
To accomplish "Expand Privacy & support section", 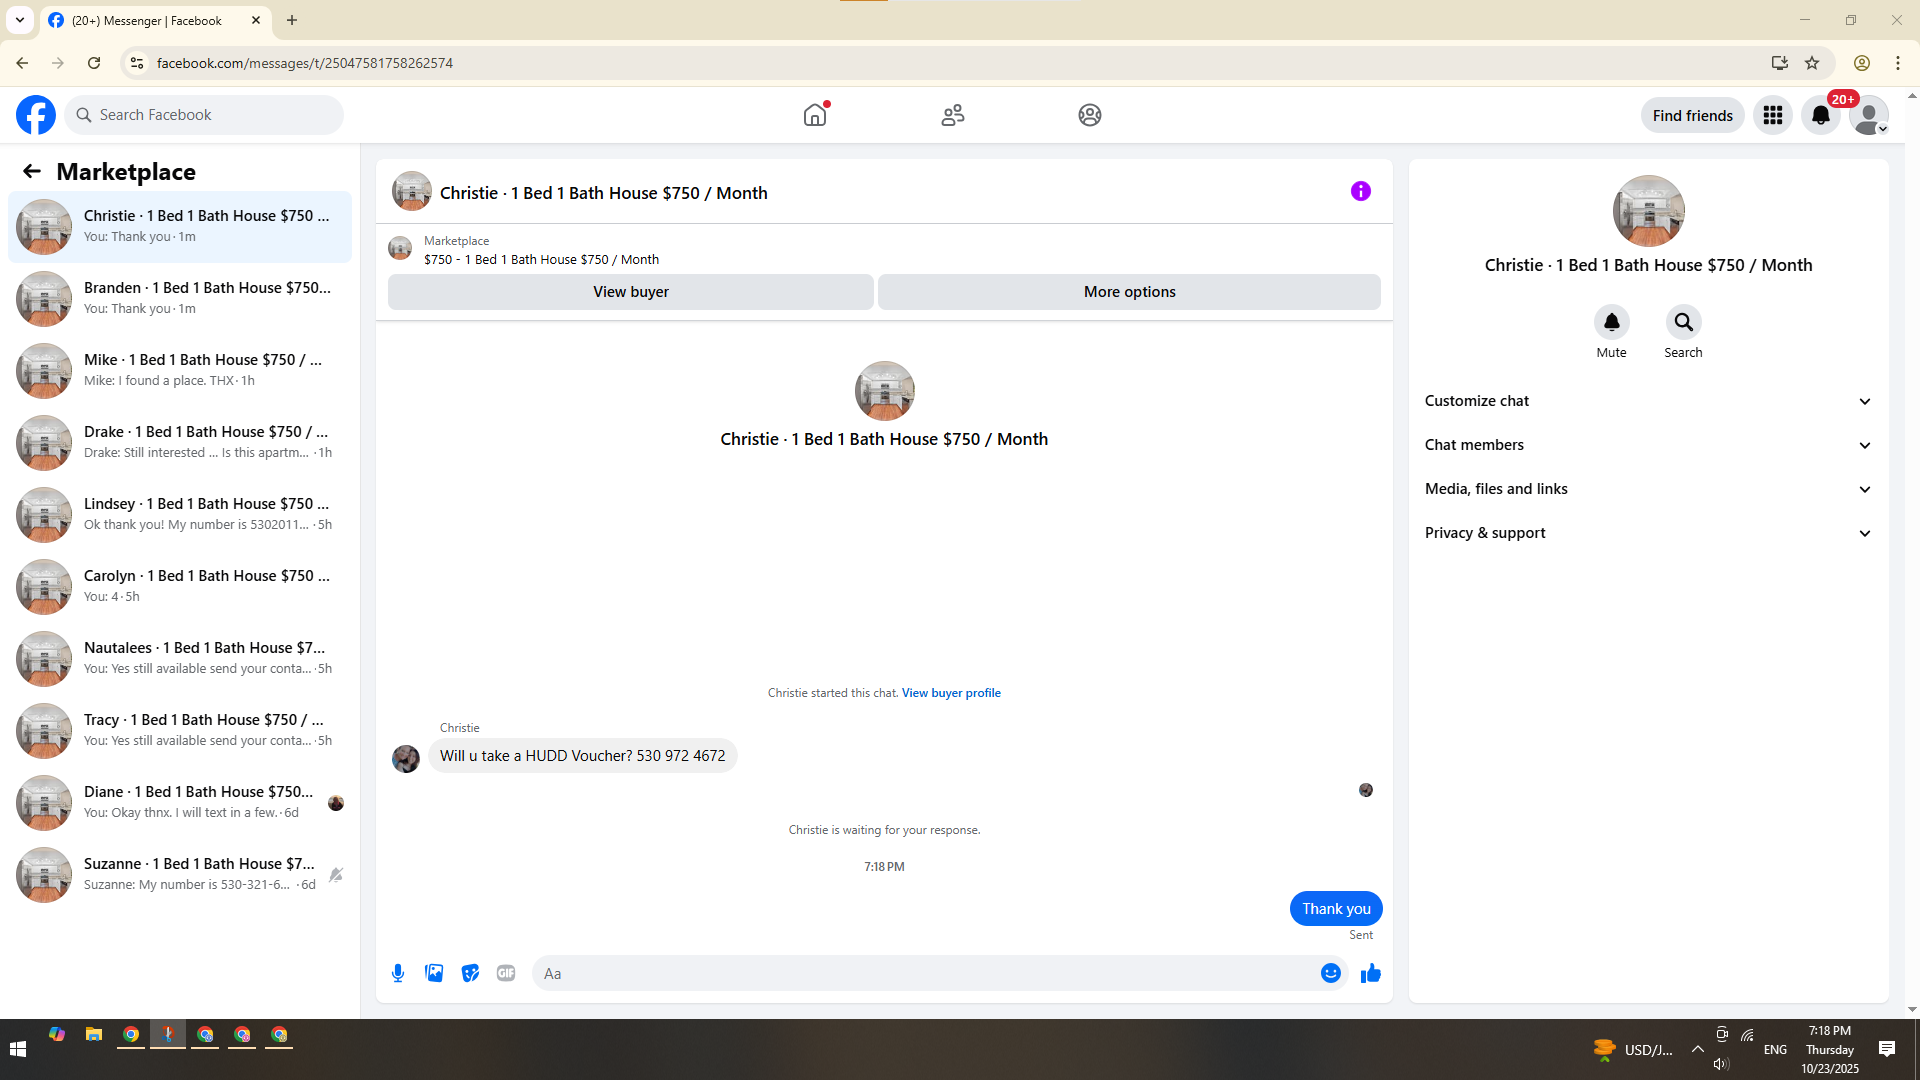I will tap(1647, 533).
